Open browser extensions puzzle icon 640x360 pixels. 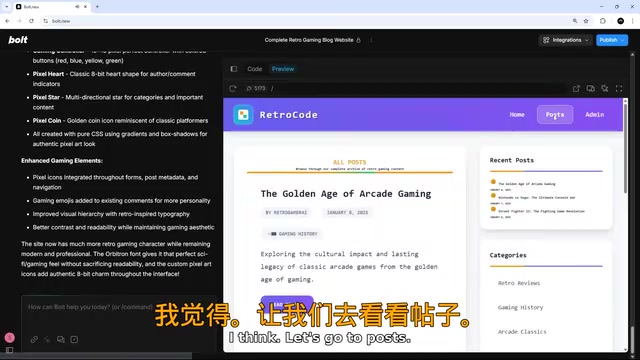pos(603,21)
